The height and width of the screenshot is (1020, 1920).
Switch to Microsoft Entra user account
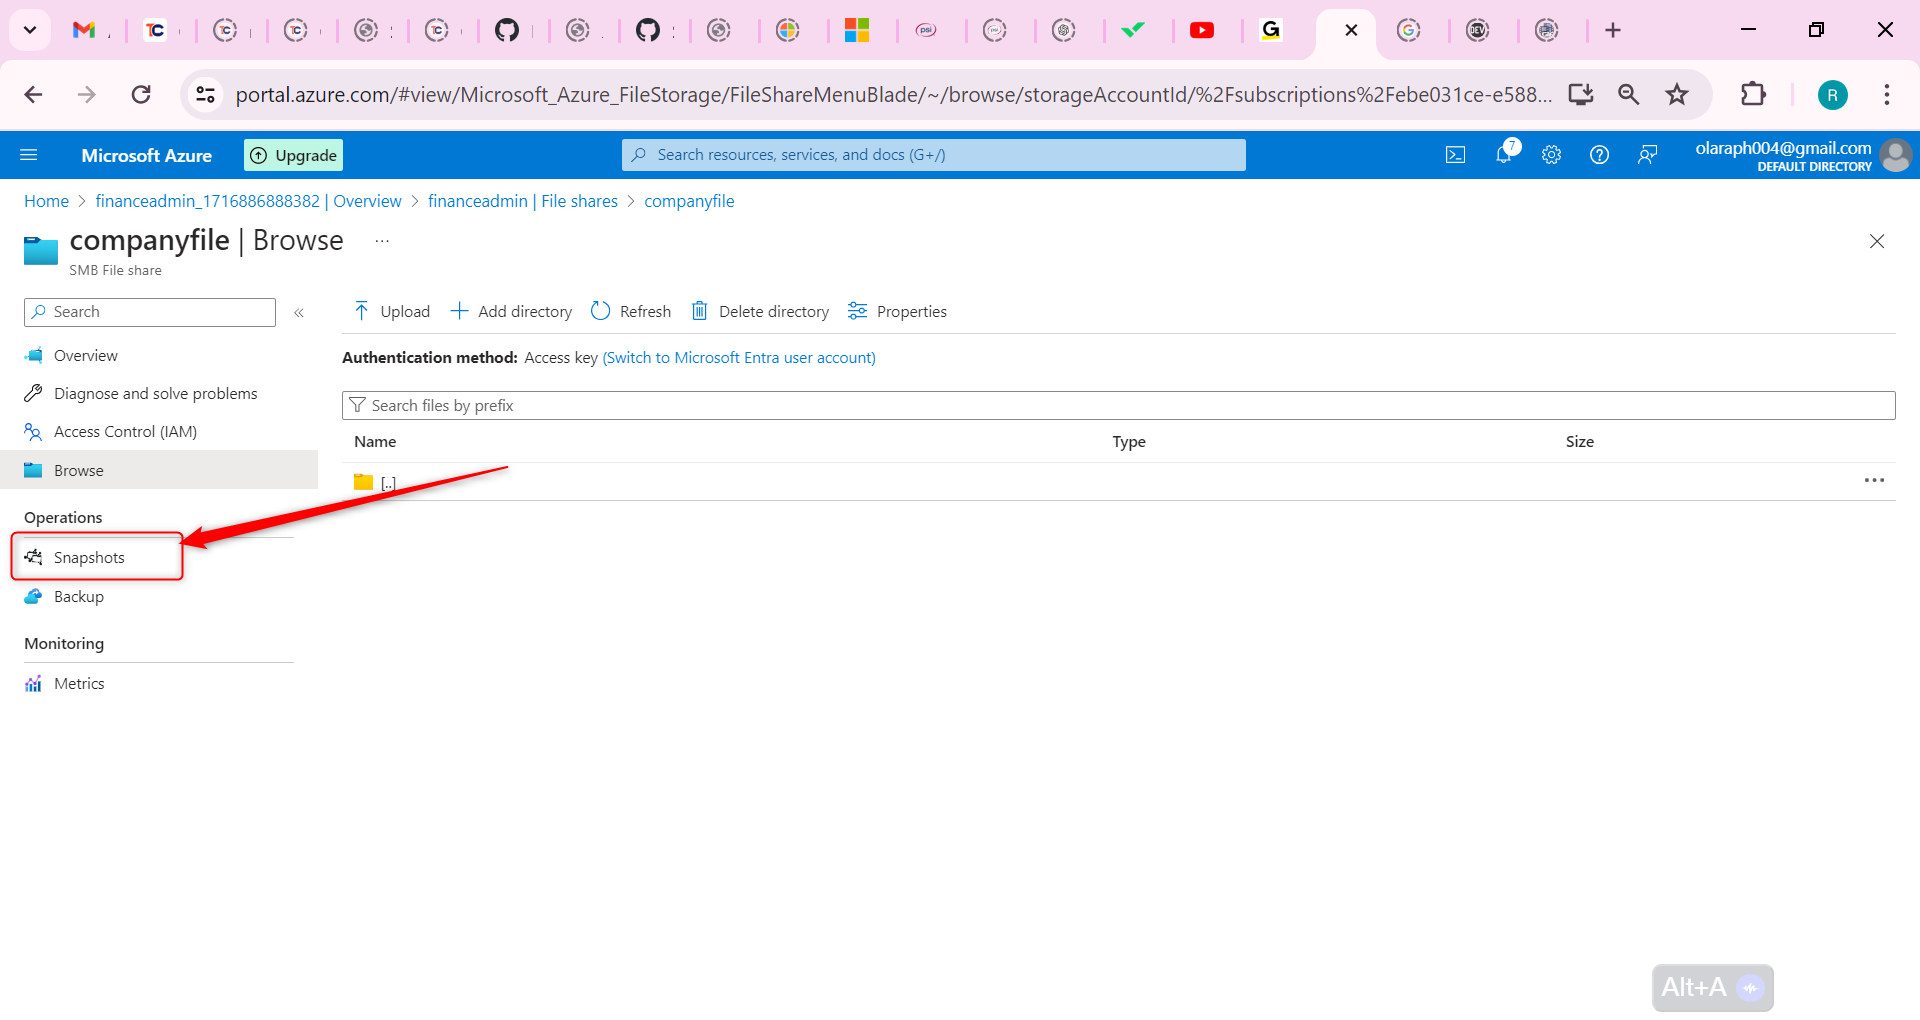739,358
